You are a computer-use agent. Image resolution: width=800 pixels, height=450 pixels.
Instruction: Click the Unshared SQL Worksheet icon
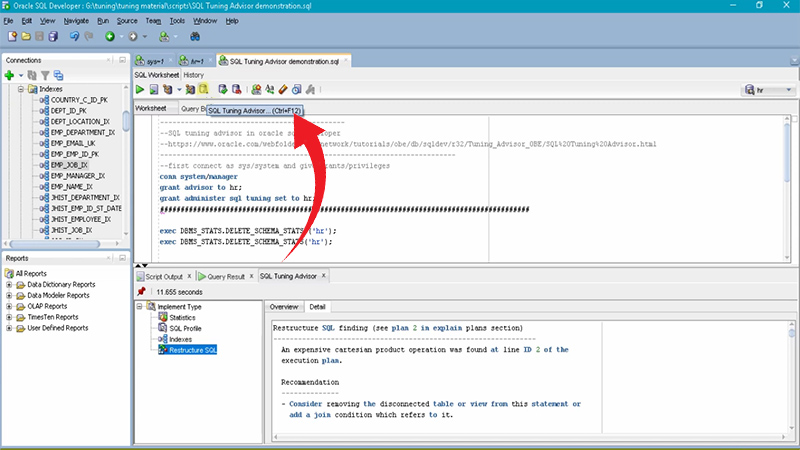[256, 90]
